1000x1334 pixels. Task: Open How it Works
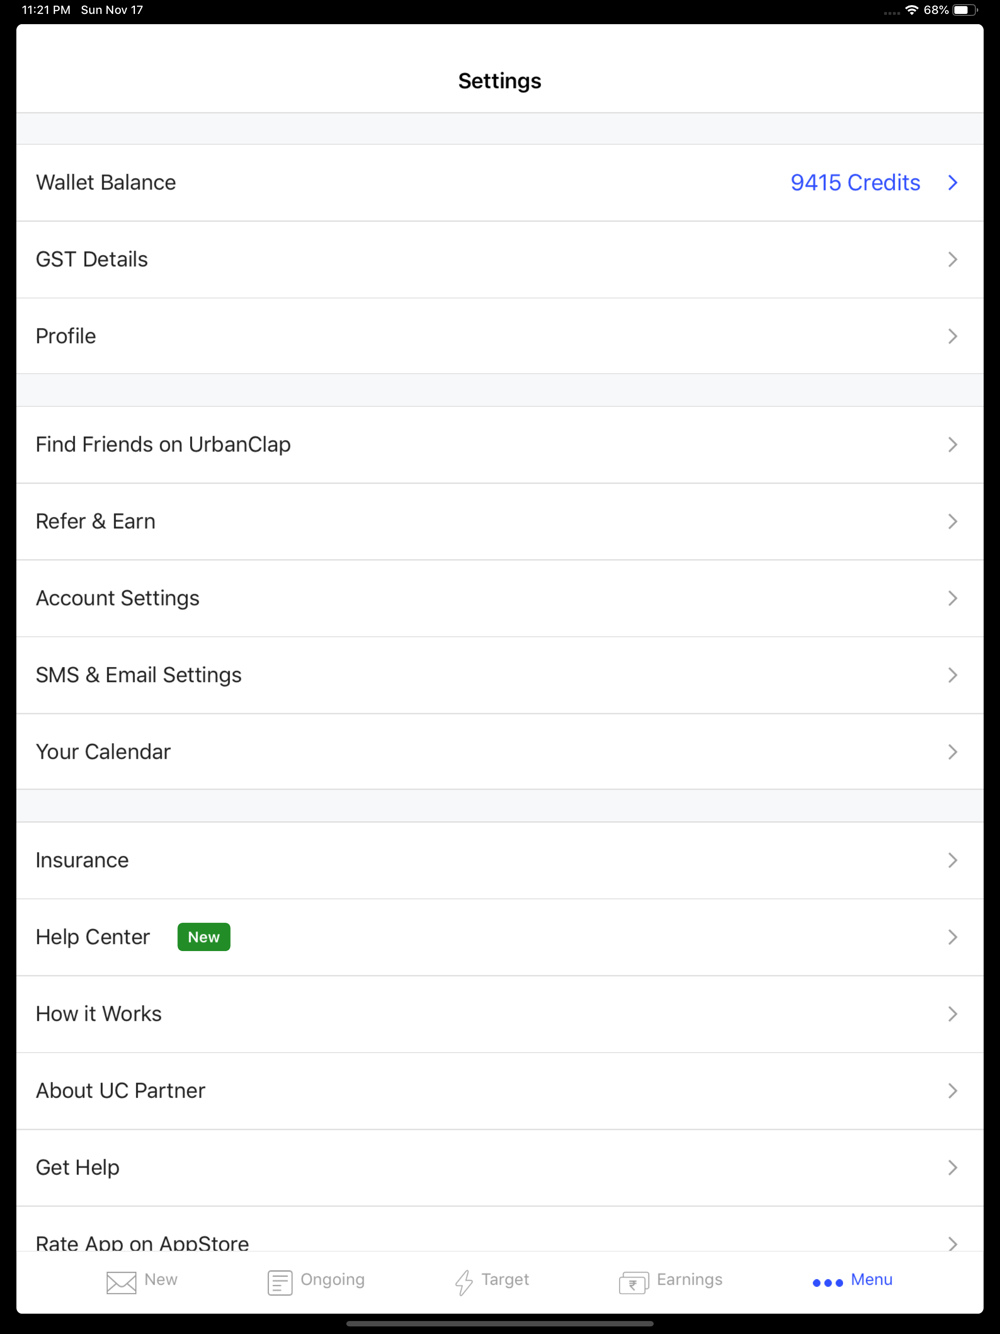[x=500, y=1014]
